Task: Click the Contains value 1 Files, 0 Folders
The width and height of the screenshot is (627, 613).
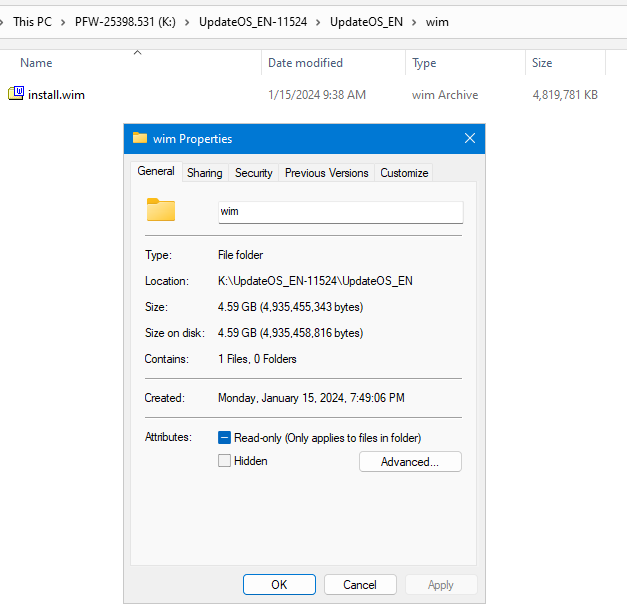Action: 257,359
